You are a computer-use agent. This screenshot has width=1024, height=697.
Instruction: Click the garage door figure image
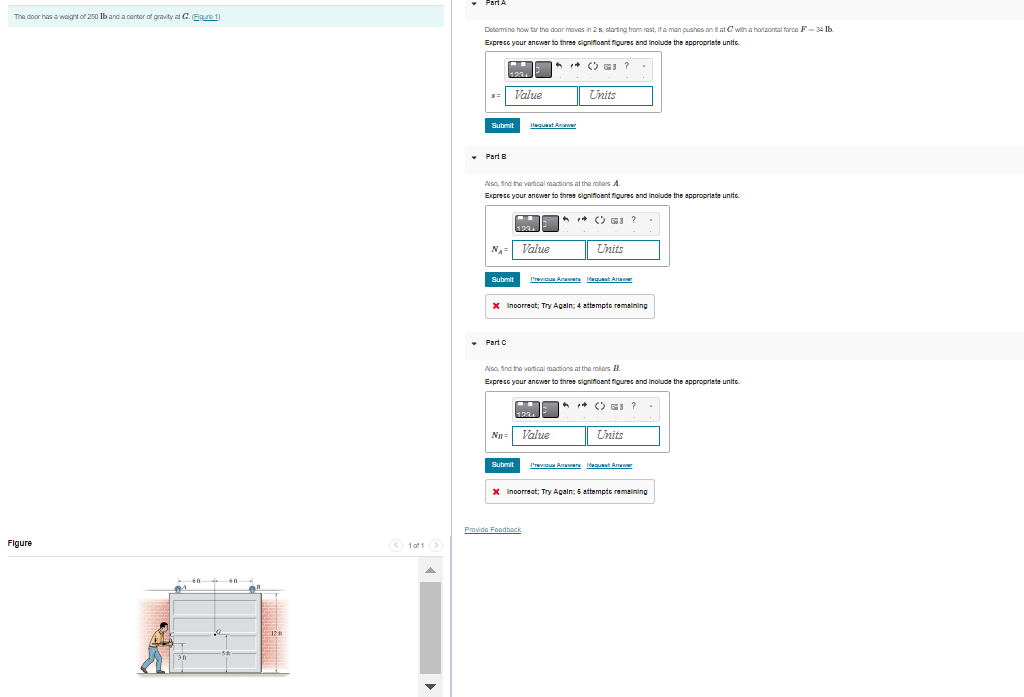(x=214, y=628)
